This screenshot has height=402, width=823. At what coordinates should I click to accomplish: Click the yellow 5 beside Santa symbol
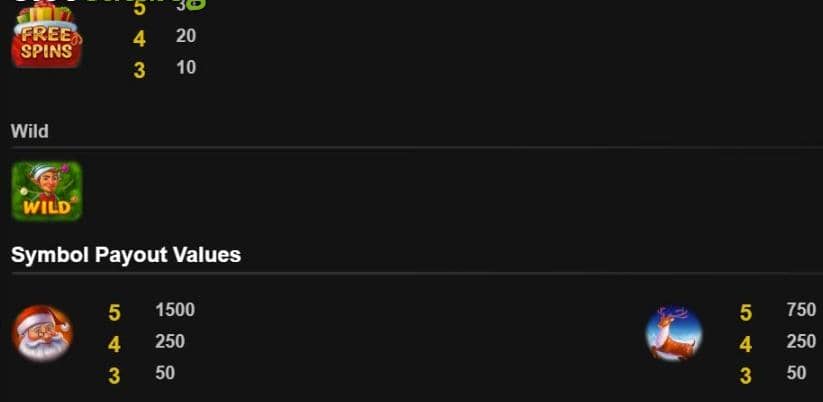pyautogui.click(x=114, y=313)
